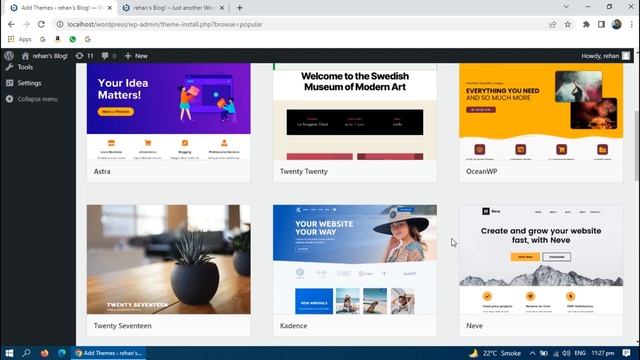The image size is (640, 360).
Task: Open the WhatsApp bookmark
Action: tap(73, 39)
